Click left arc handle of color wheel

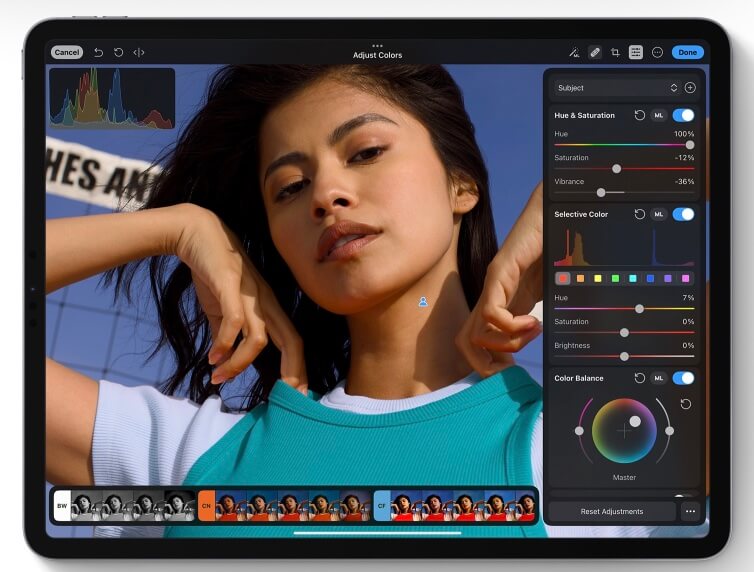click(579, 431)
